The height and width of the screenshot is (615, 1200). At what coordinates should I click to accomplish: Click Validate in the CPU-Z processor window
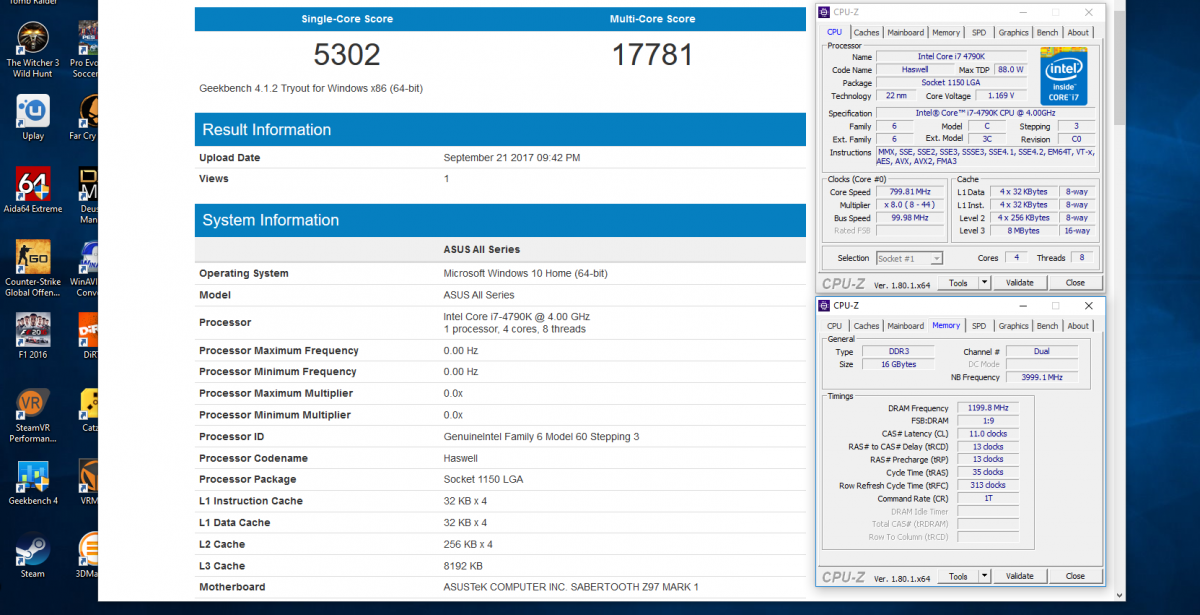coord(1019,283)
